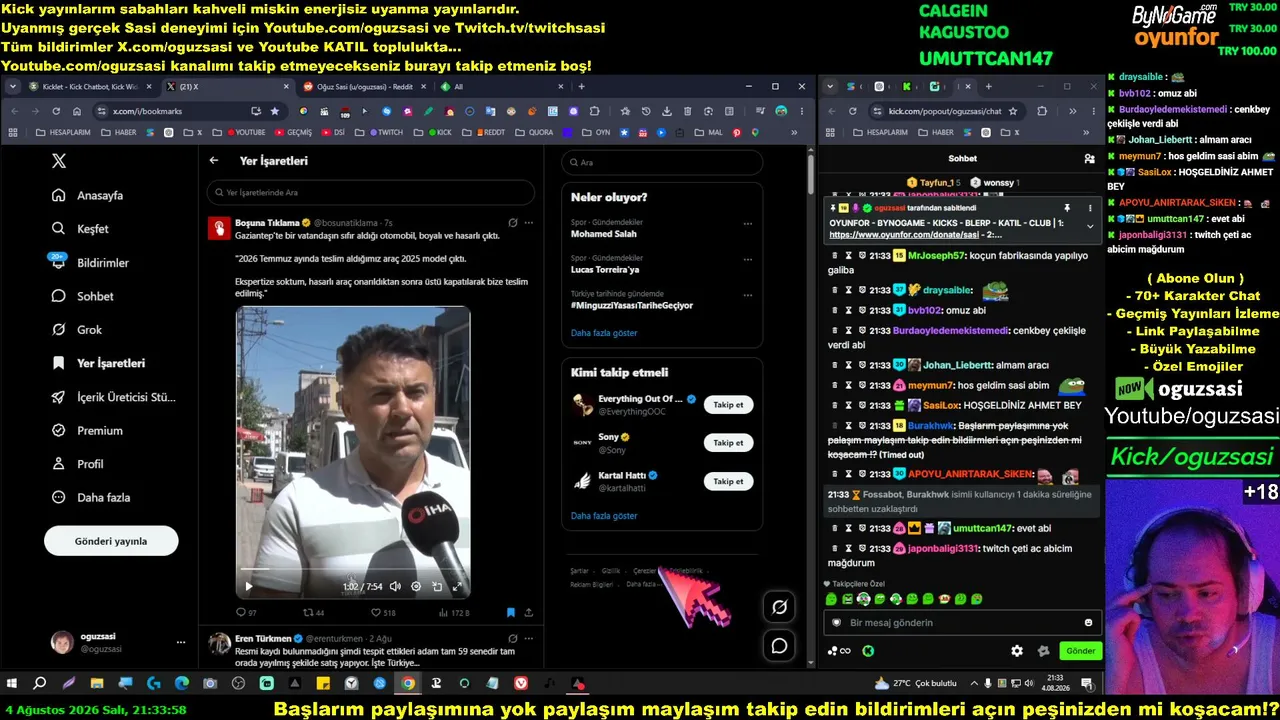
Task: Follow Everything Out Of with Takip et
Action: point(728,404)
